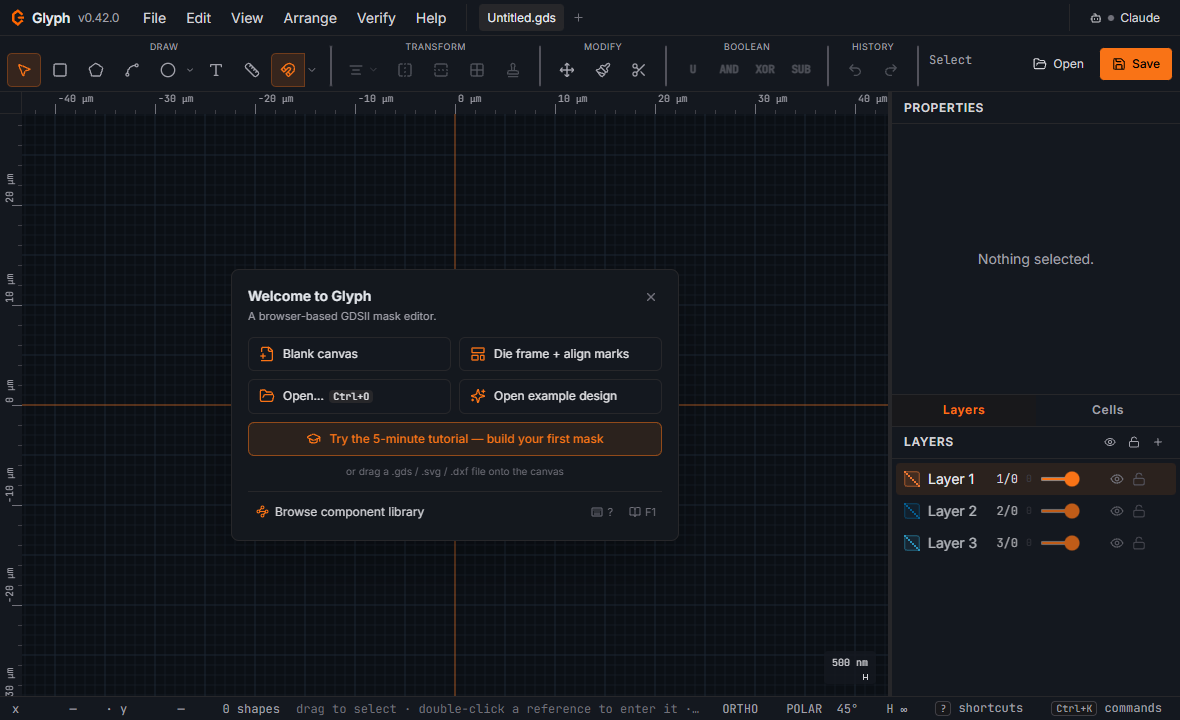Click Browse component library link
Image resolution: width=1180 pixels, height=720 pixels.
click(340, 512)
